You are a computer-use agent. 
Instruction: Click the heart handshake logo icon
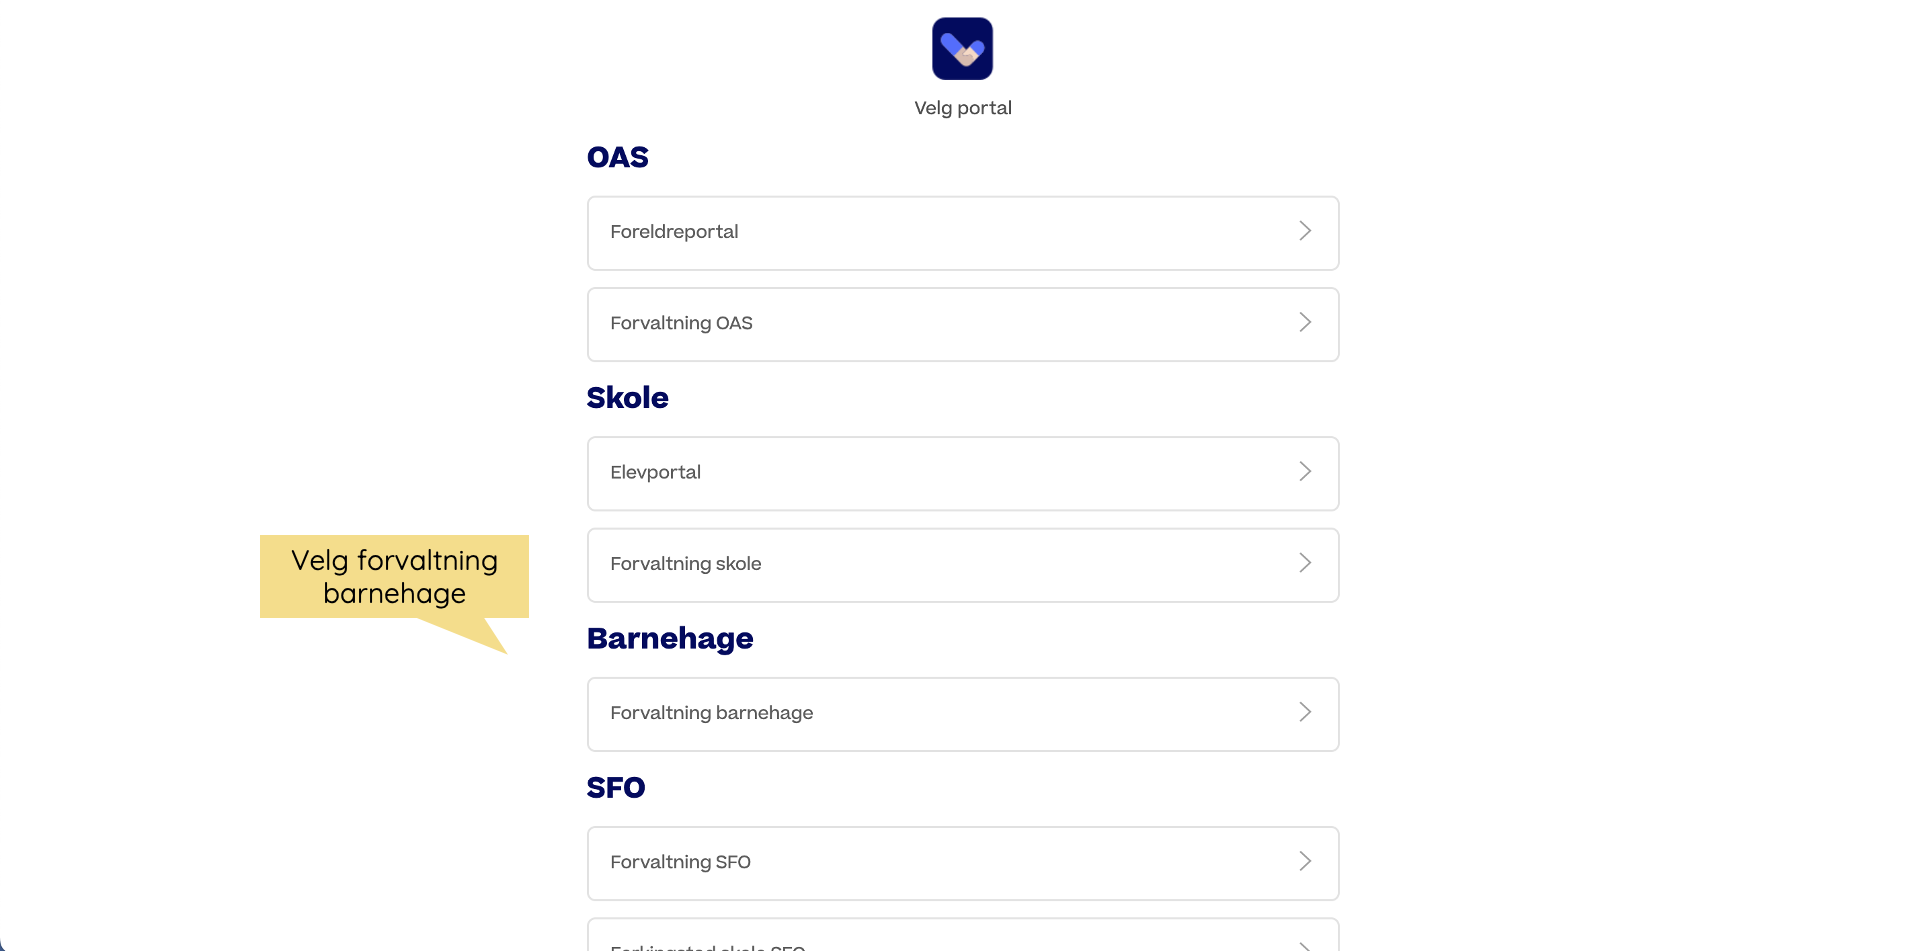pyautogui.click(x=962, y=48)
